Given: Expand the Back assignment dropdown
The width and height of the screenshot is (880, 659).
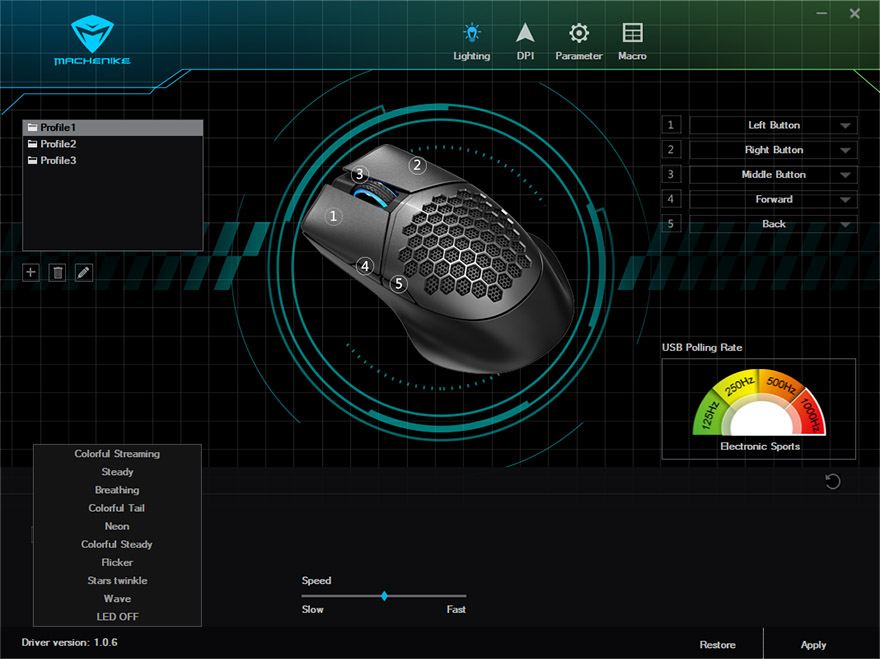Looking at the screenshot, I should pos(773,224).
